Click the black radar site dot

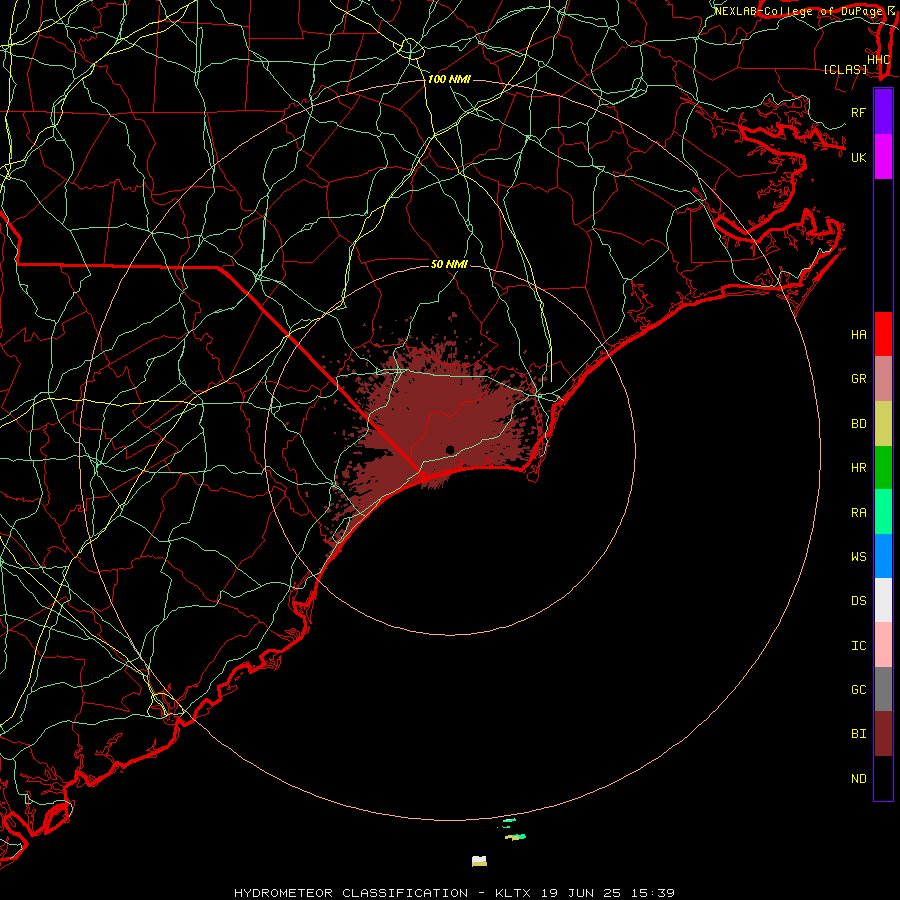[450, 450]
